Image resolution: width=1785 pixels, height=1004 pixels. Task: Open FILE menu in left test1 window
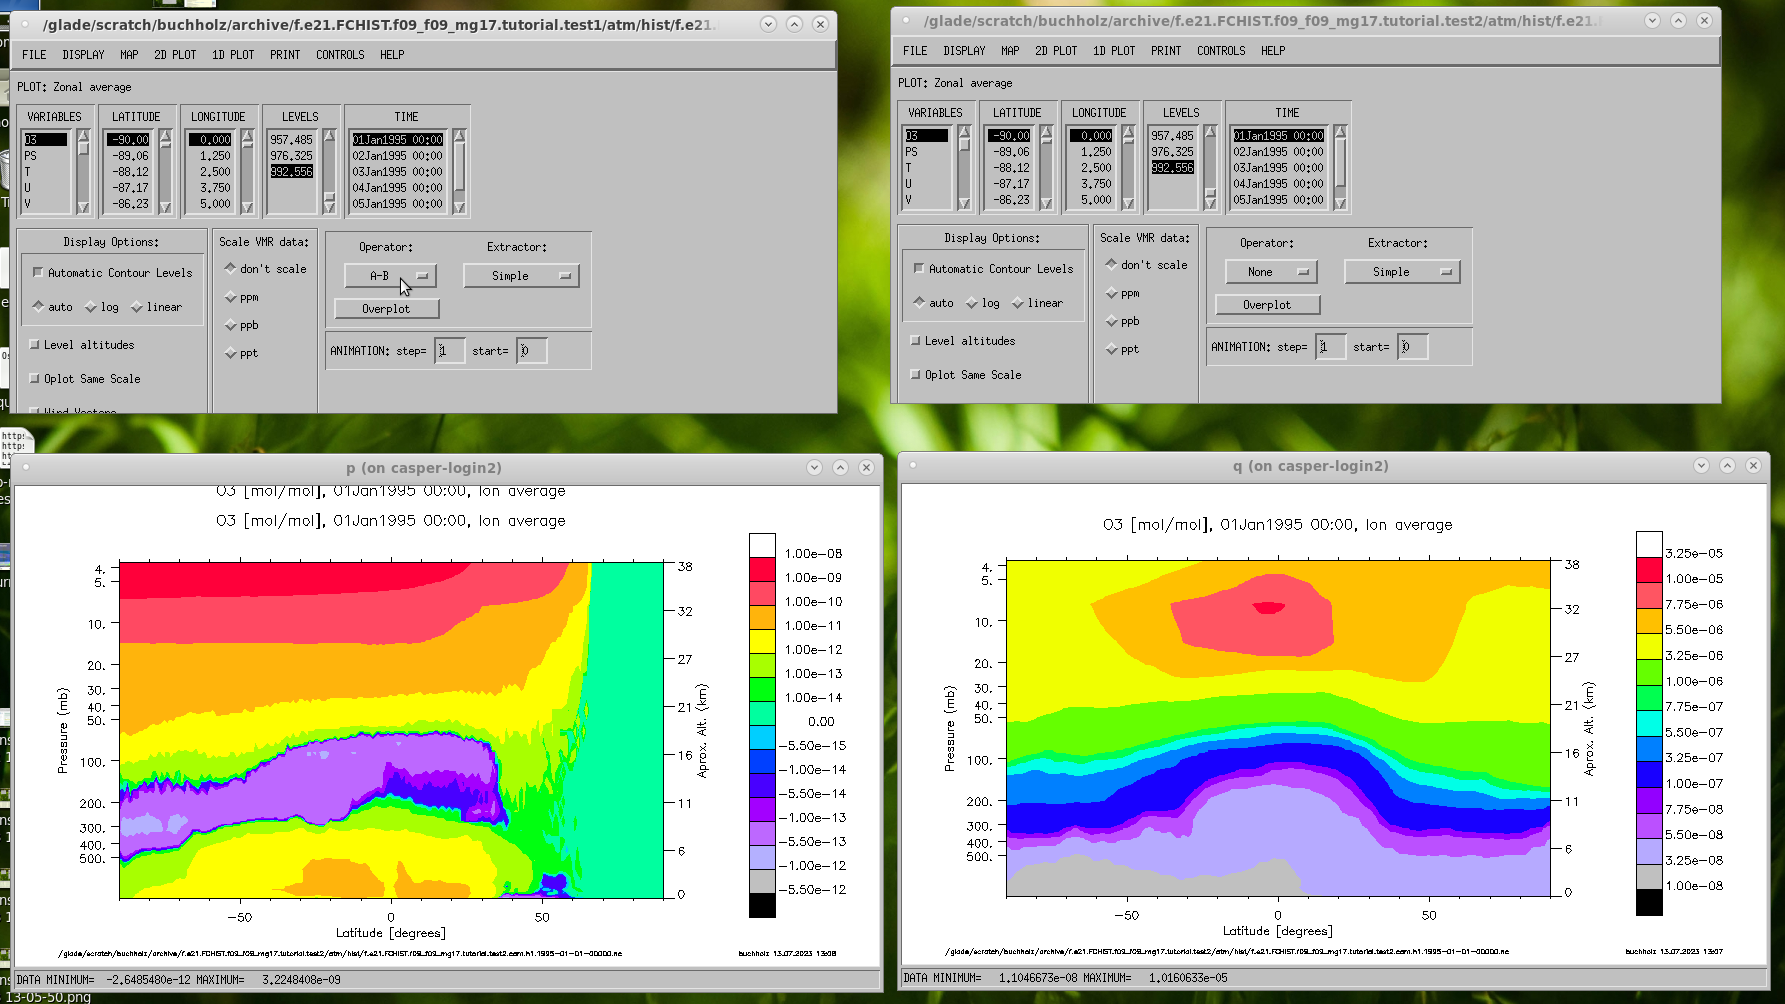point(34,55)
